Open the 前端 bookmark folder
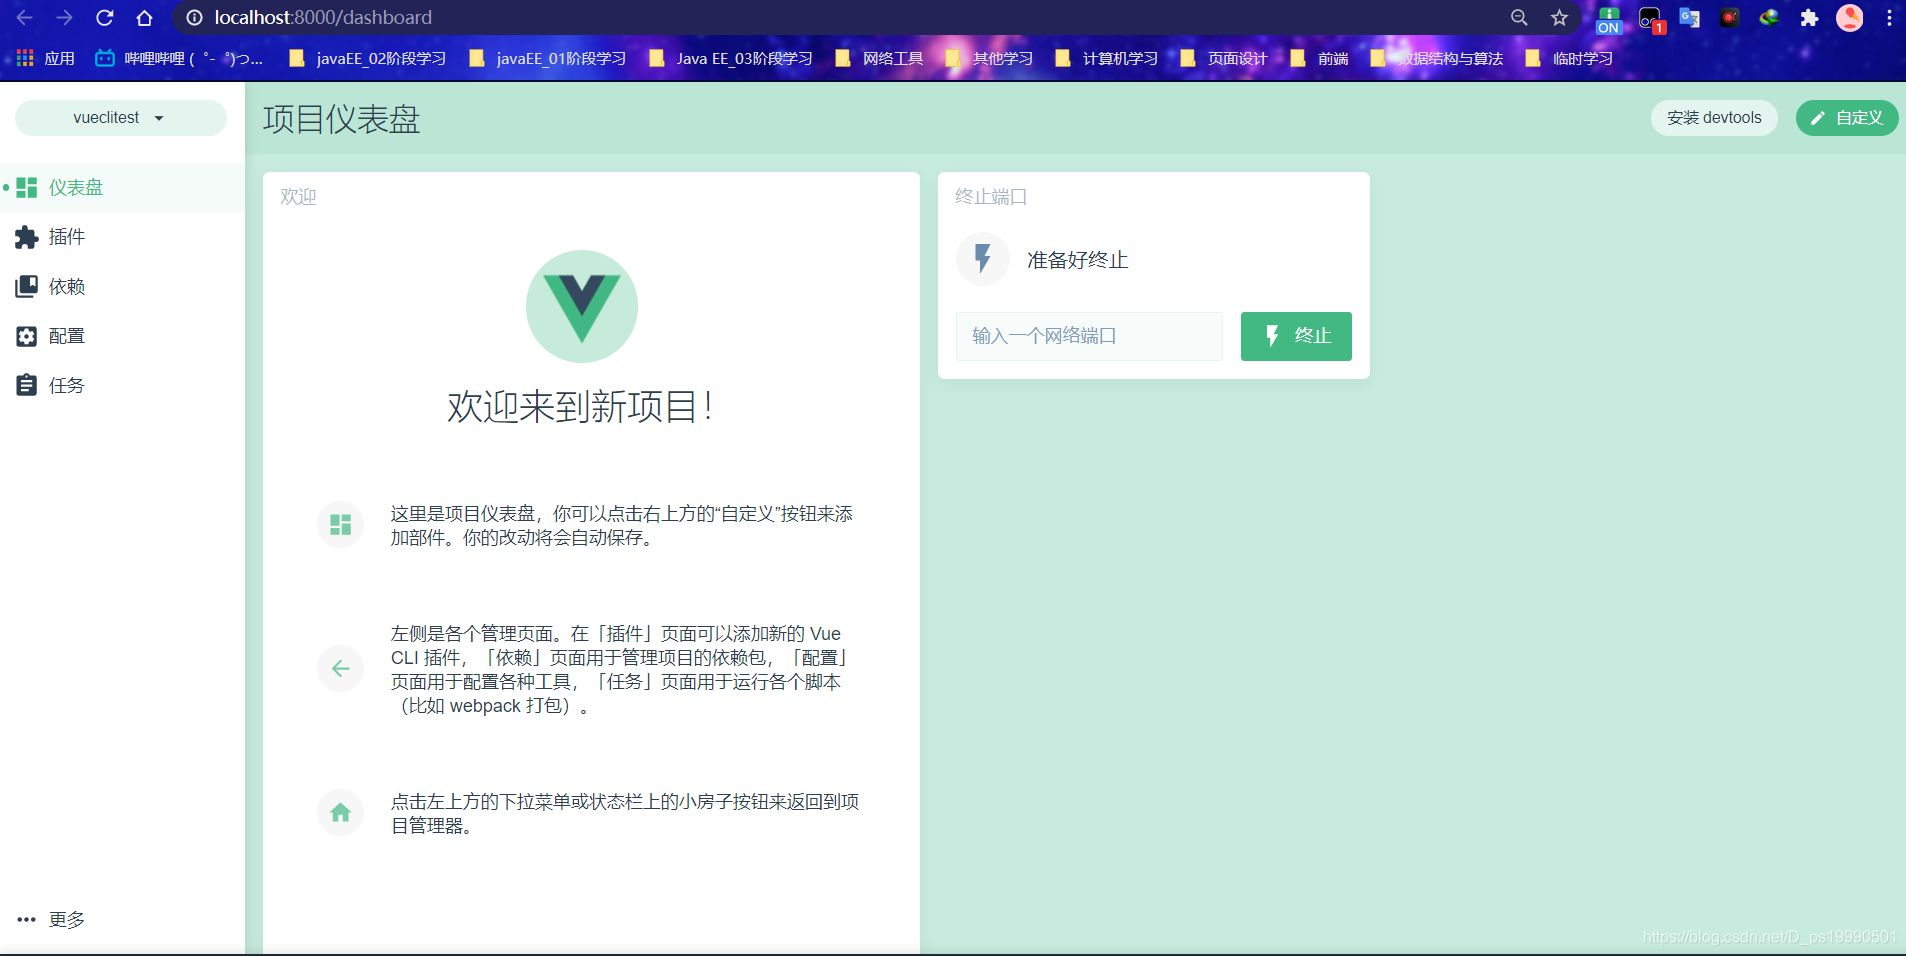Image resolution: width=1906 pixels, height=956 pixels. 1320,59
